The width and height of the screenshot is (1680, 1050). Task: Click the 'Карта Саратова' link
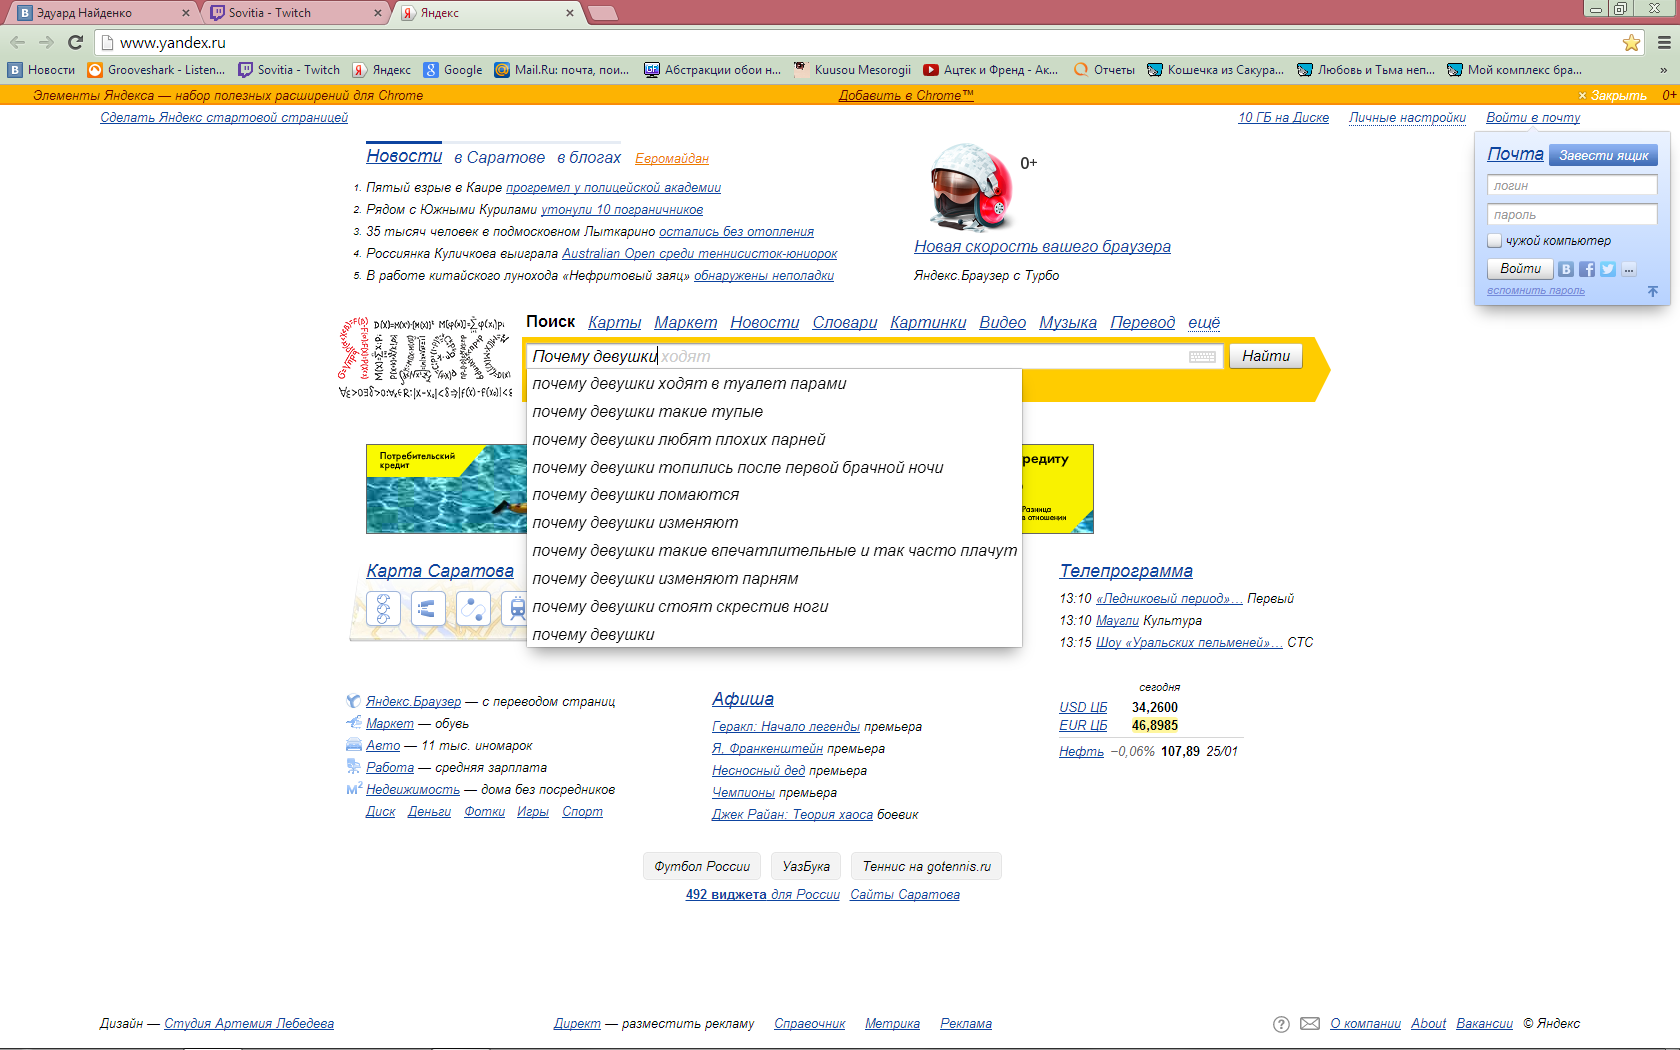tap(440, 571)
